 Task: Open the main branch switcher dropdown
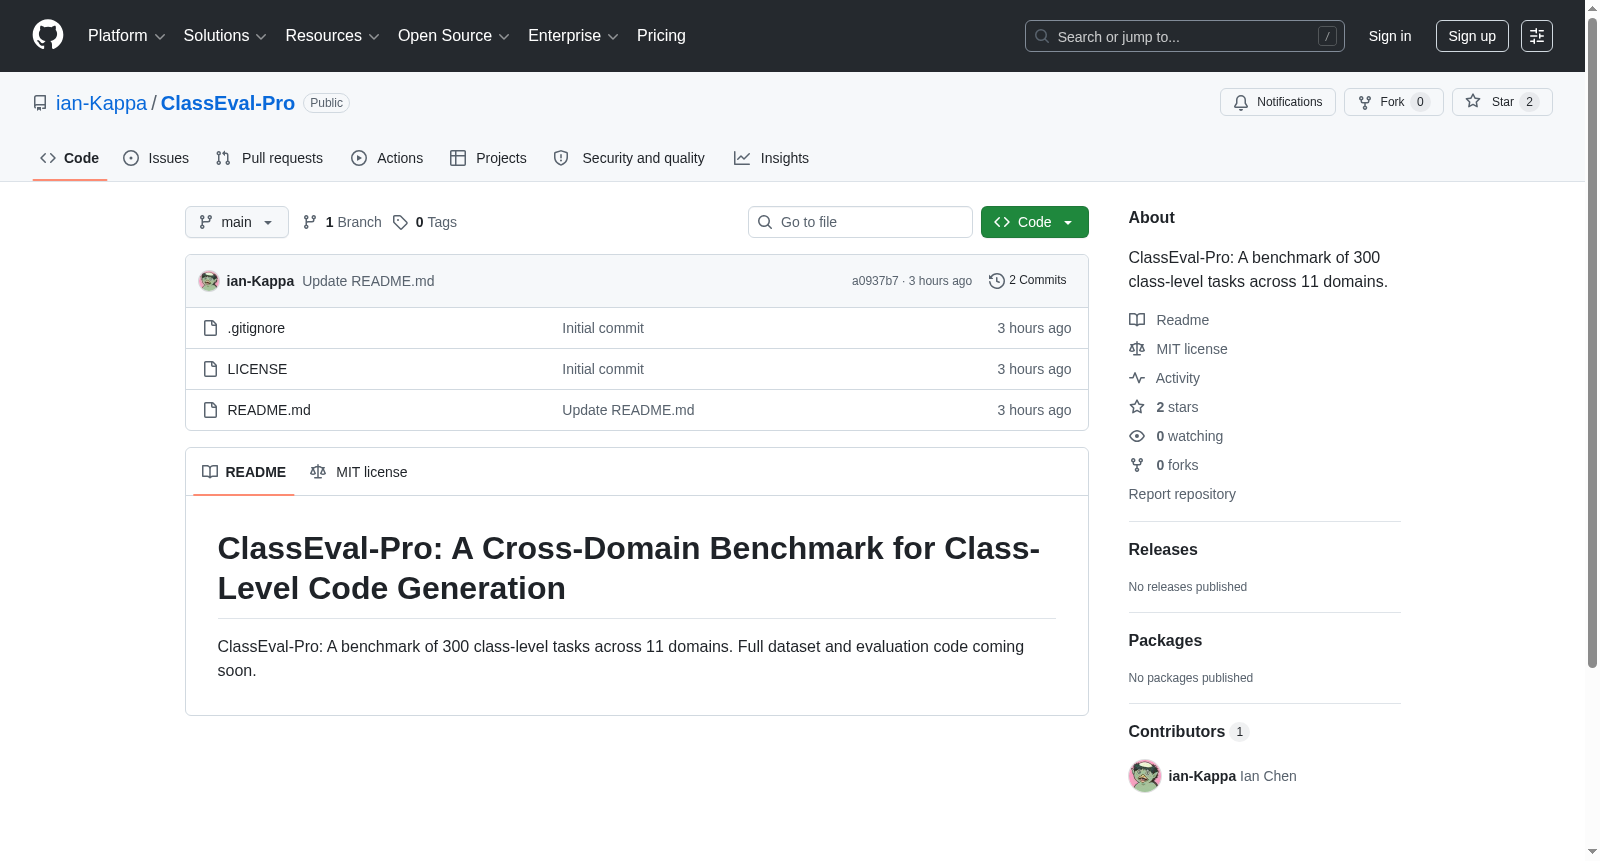tap(237, 222)
